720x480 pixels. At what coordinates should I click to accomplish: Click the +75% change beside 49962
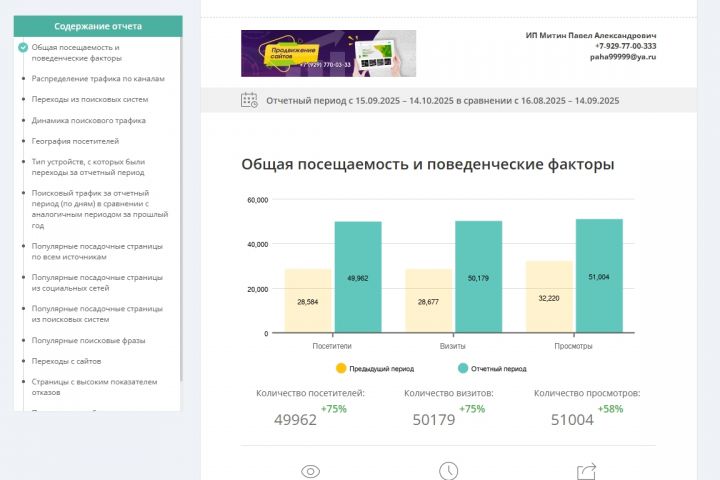tap(334, 409)
